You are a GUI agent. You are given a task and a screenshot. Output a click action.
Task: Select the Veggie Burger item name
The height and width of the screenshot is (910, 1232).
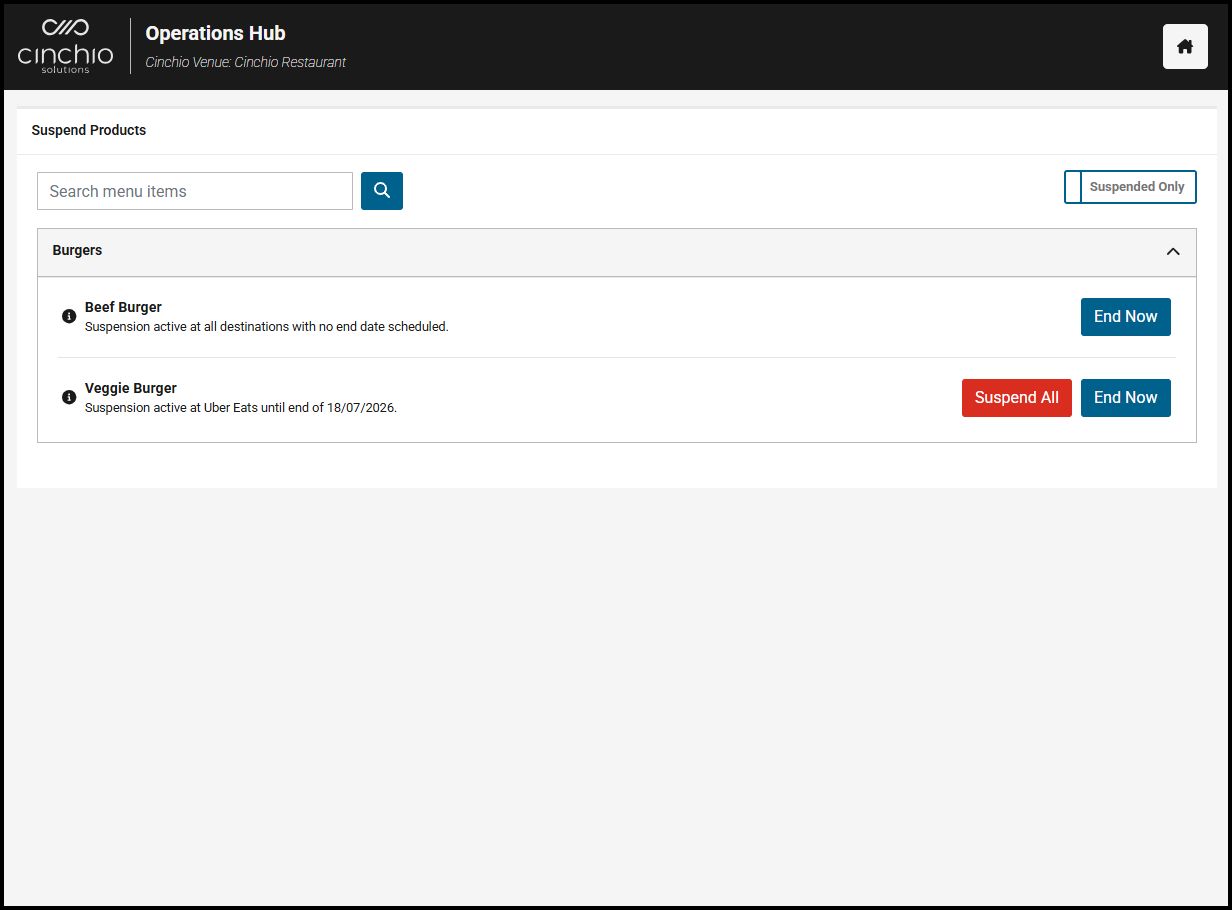pyautogui.click(x=131, y=388)
